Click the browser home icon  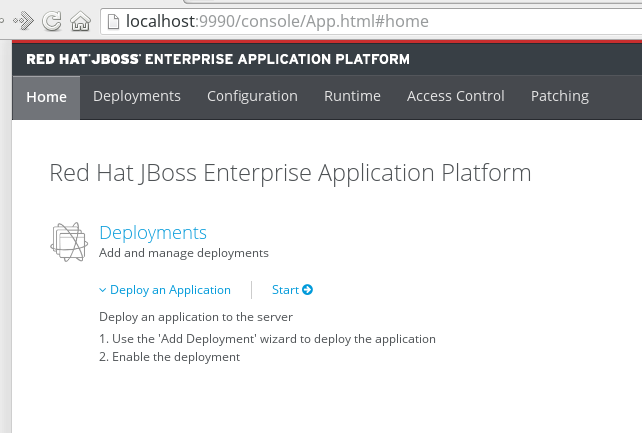point(81,20)
